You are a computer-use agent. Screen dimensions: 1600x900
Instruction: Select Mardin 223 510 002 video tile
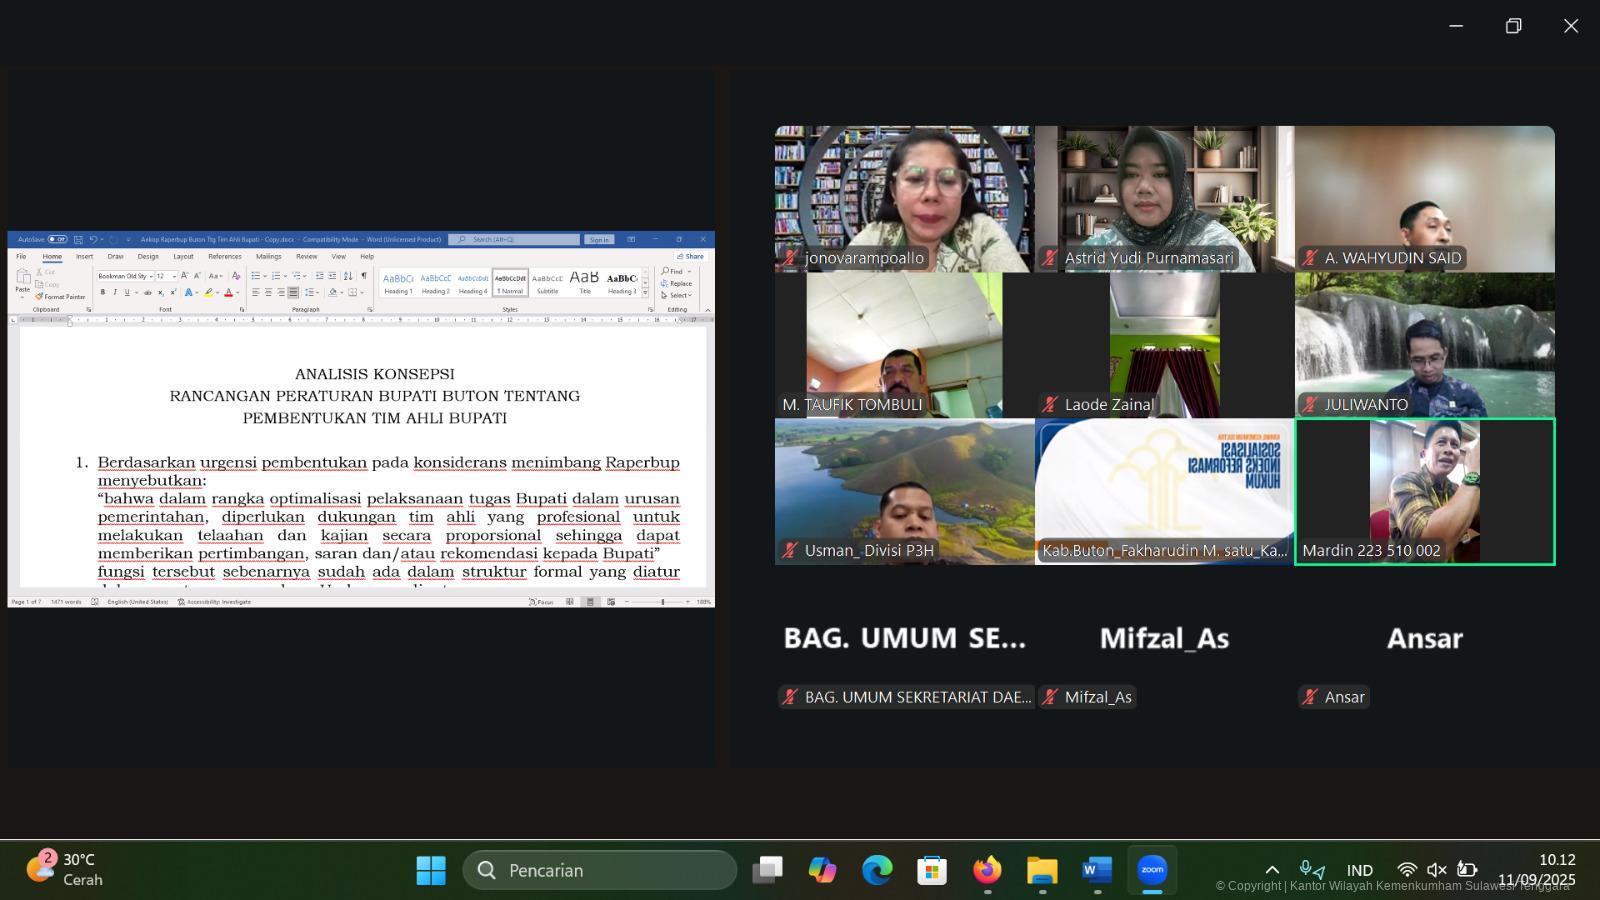click(1424, 492)
